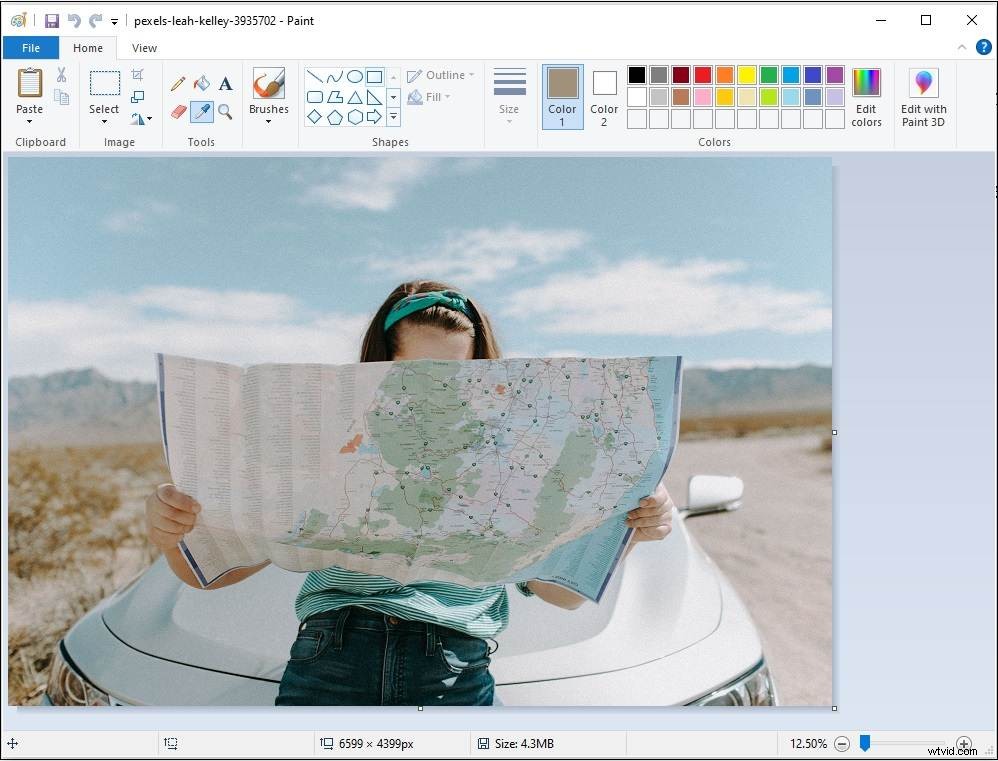Click the zoom in button on the status bar
998x761 pixels.
964,743
